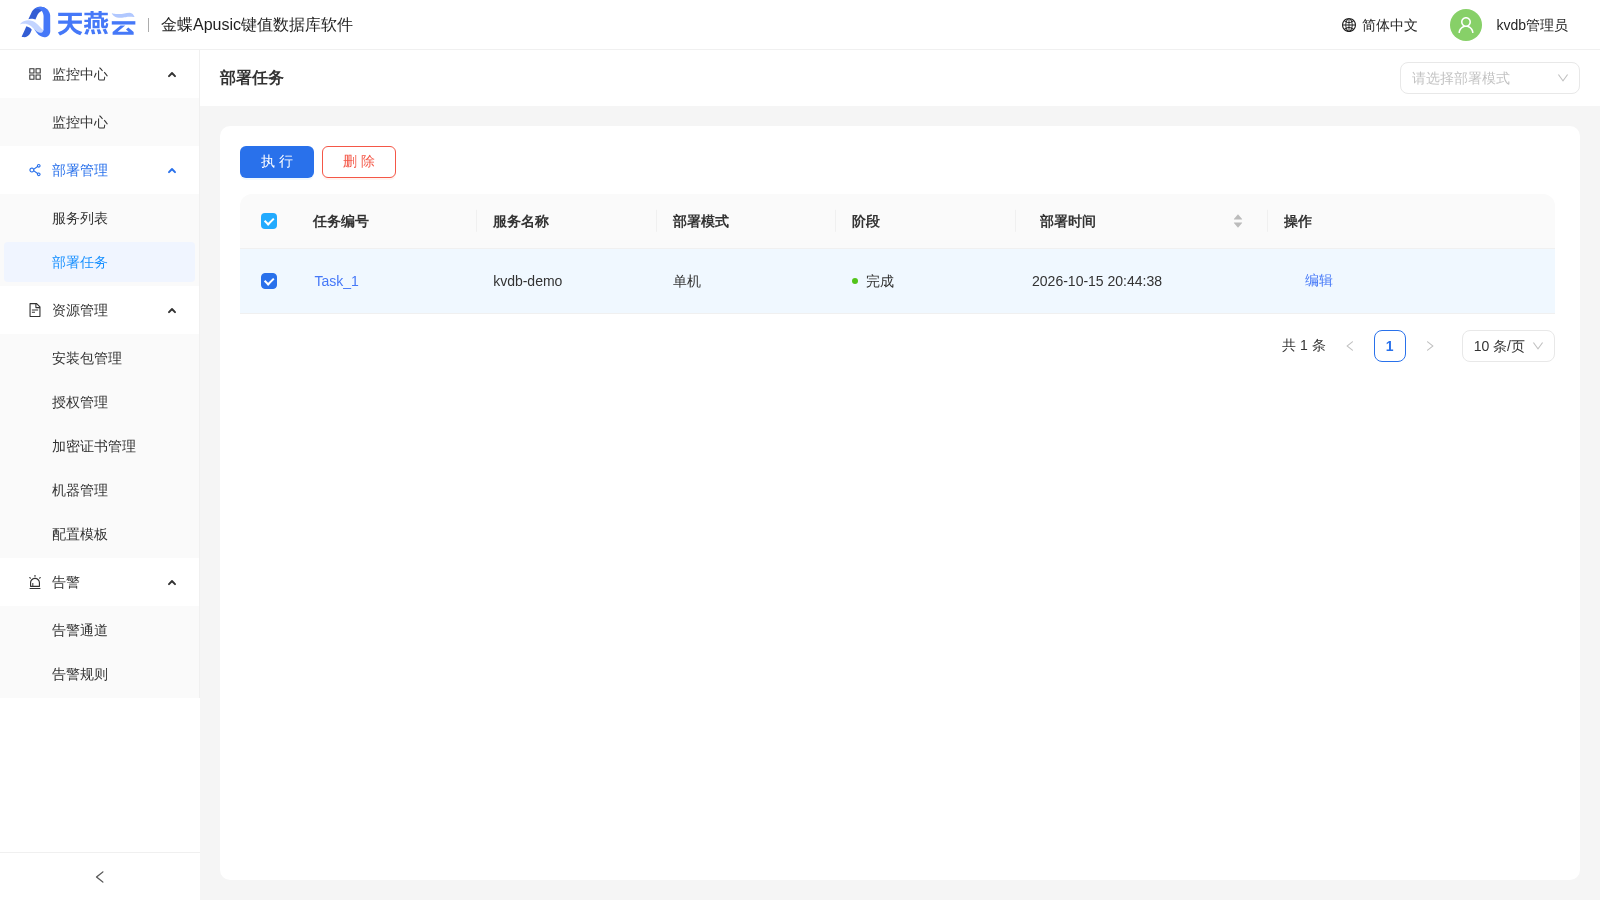Toggle the select-all checkbox in the header
Image resolution: width=1600 pixels, height=900 pixels.
269,221
